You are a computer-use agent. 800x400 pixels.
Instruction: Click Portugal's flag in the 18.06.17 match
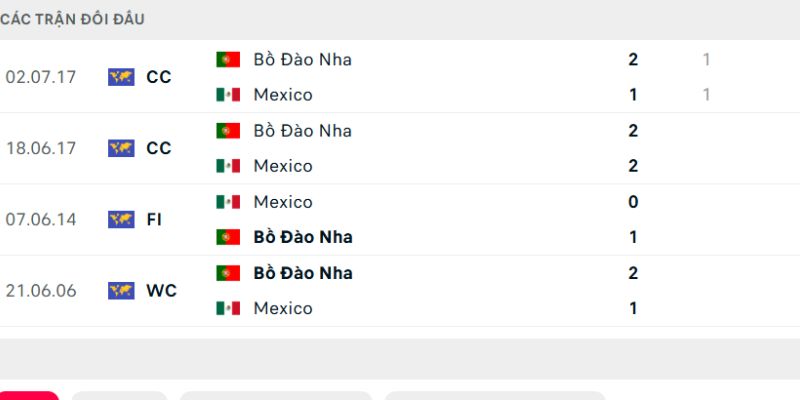pyautogui.click(x=228, y=130)
